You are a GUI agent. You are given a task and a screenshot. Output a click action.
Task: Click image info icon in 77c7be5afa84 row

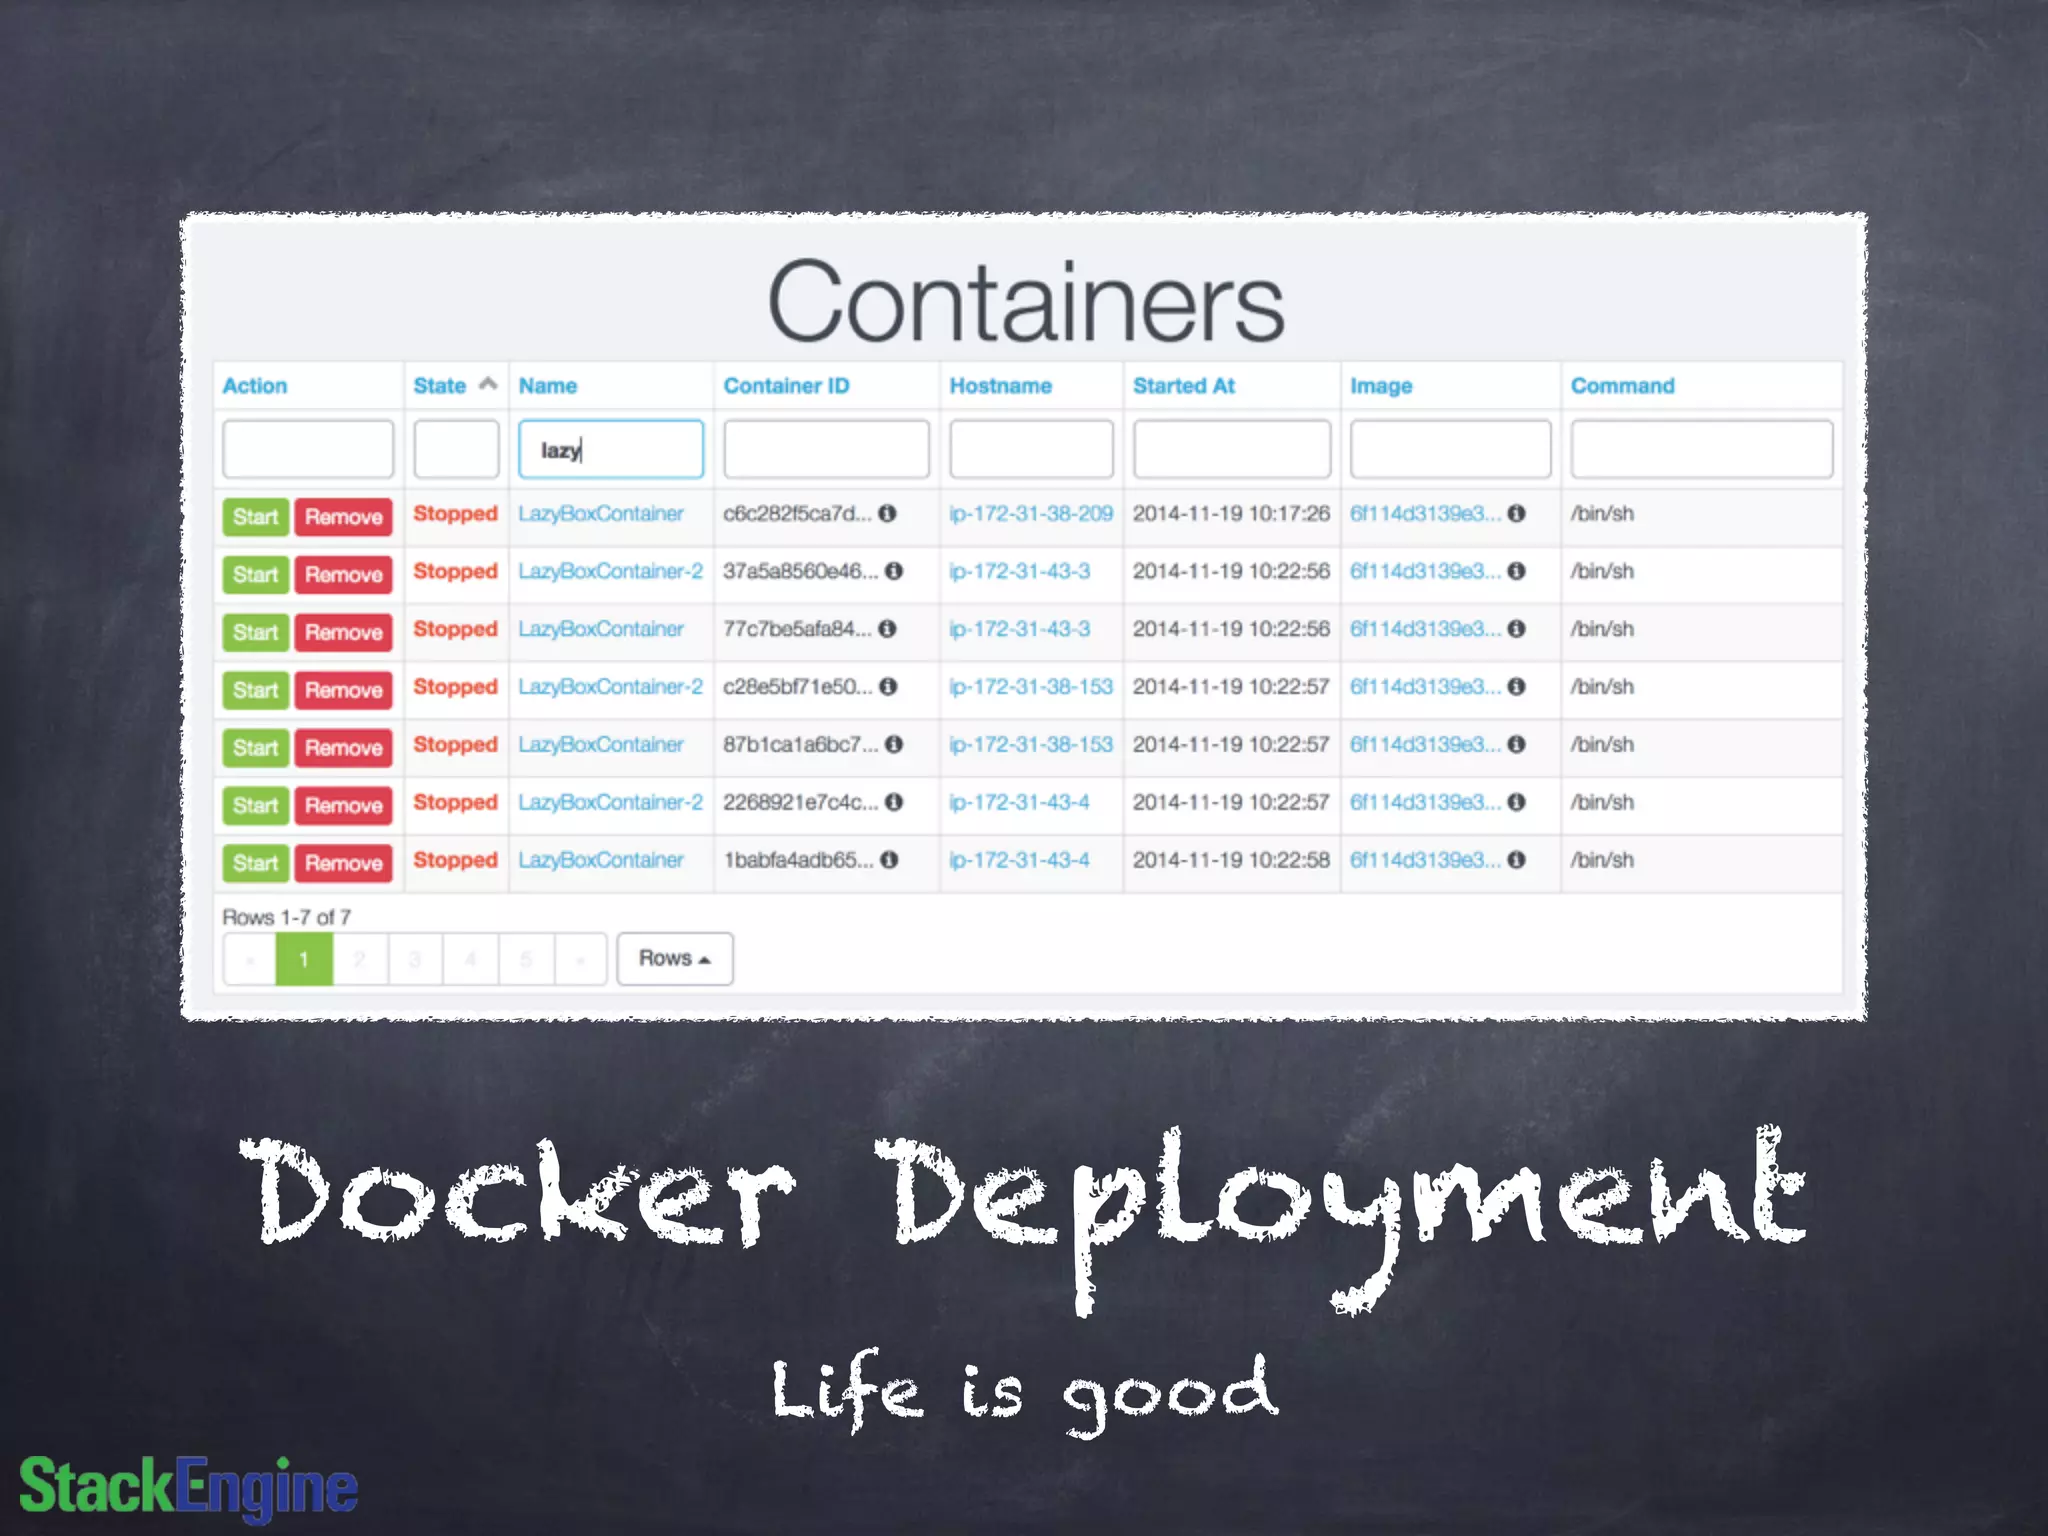coord(1516,629)
